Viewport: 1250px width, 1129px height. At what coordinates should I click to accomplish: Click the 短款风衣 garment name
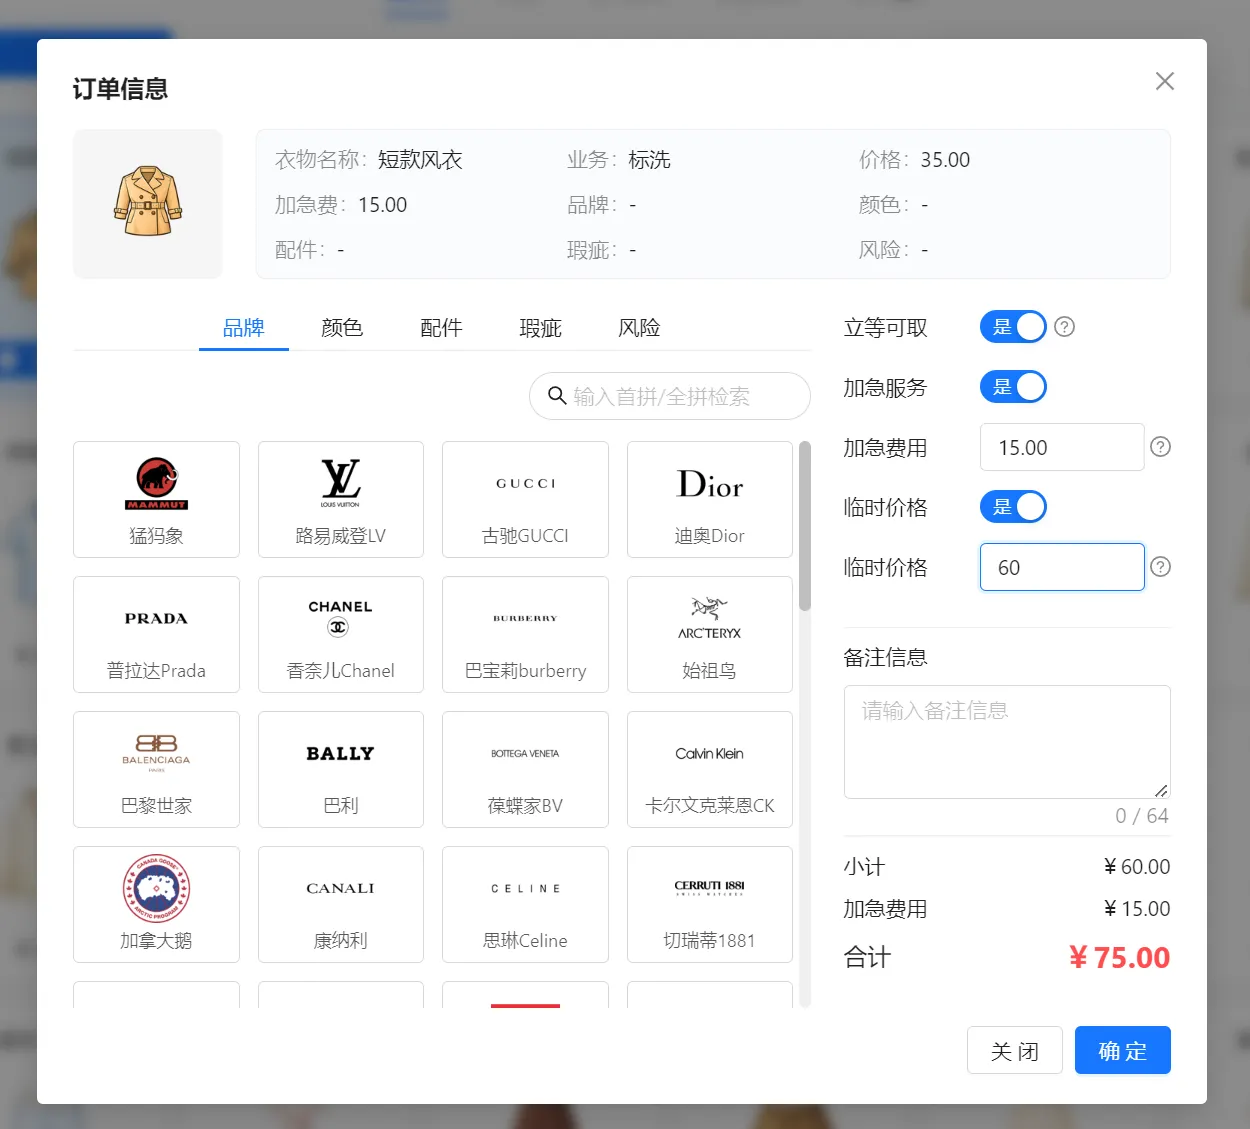click(420, 160)
